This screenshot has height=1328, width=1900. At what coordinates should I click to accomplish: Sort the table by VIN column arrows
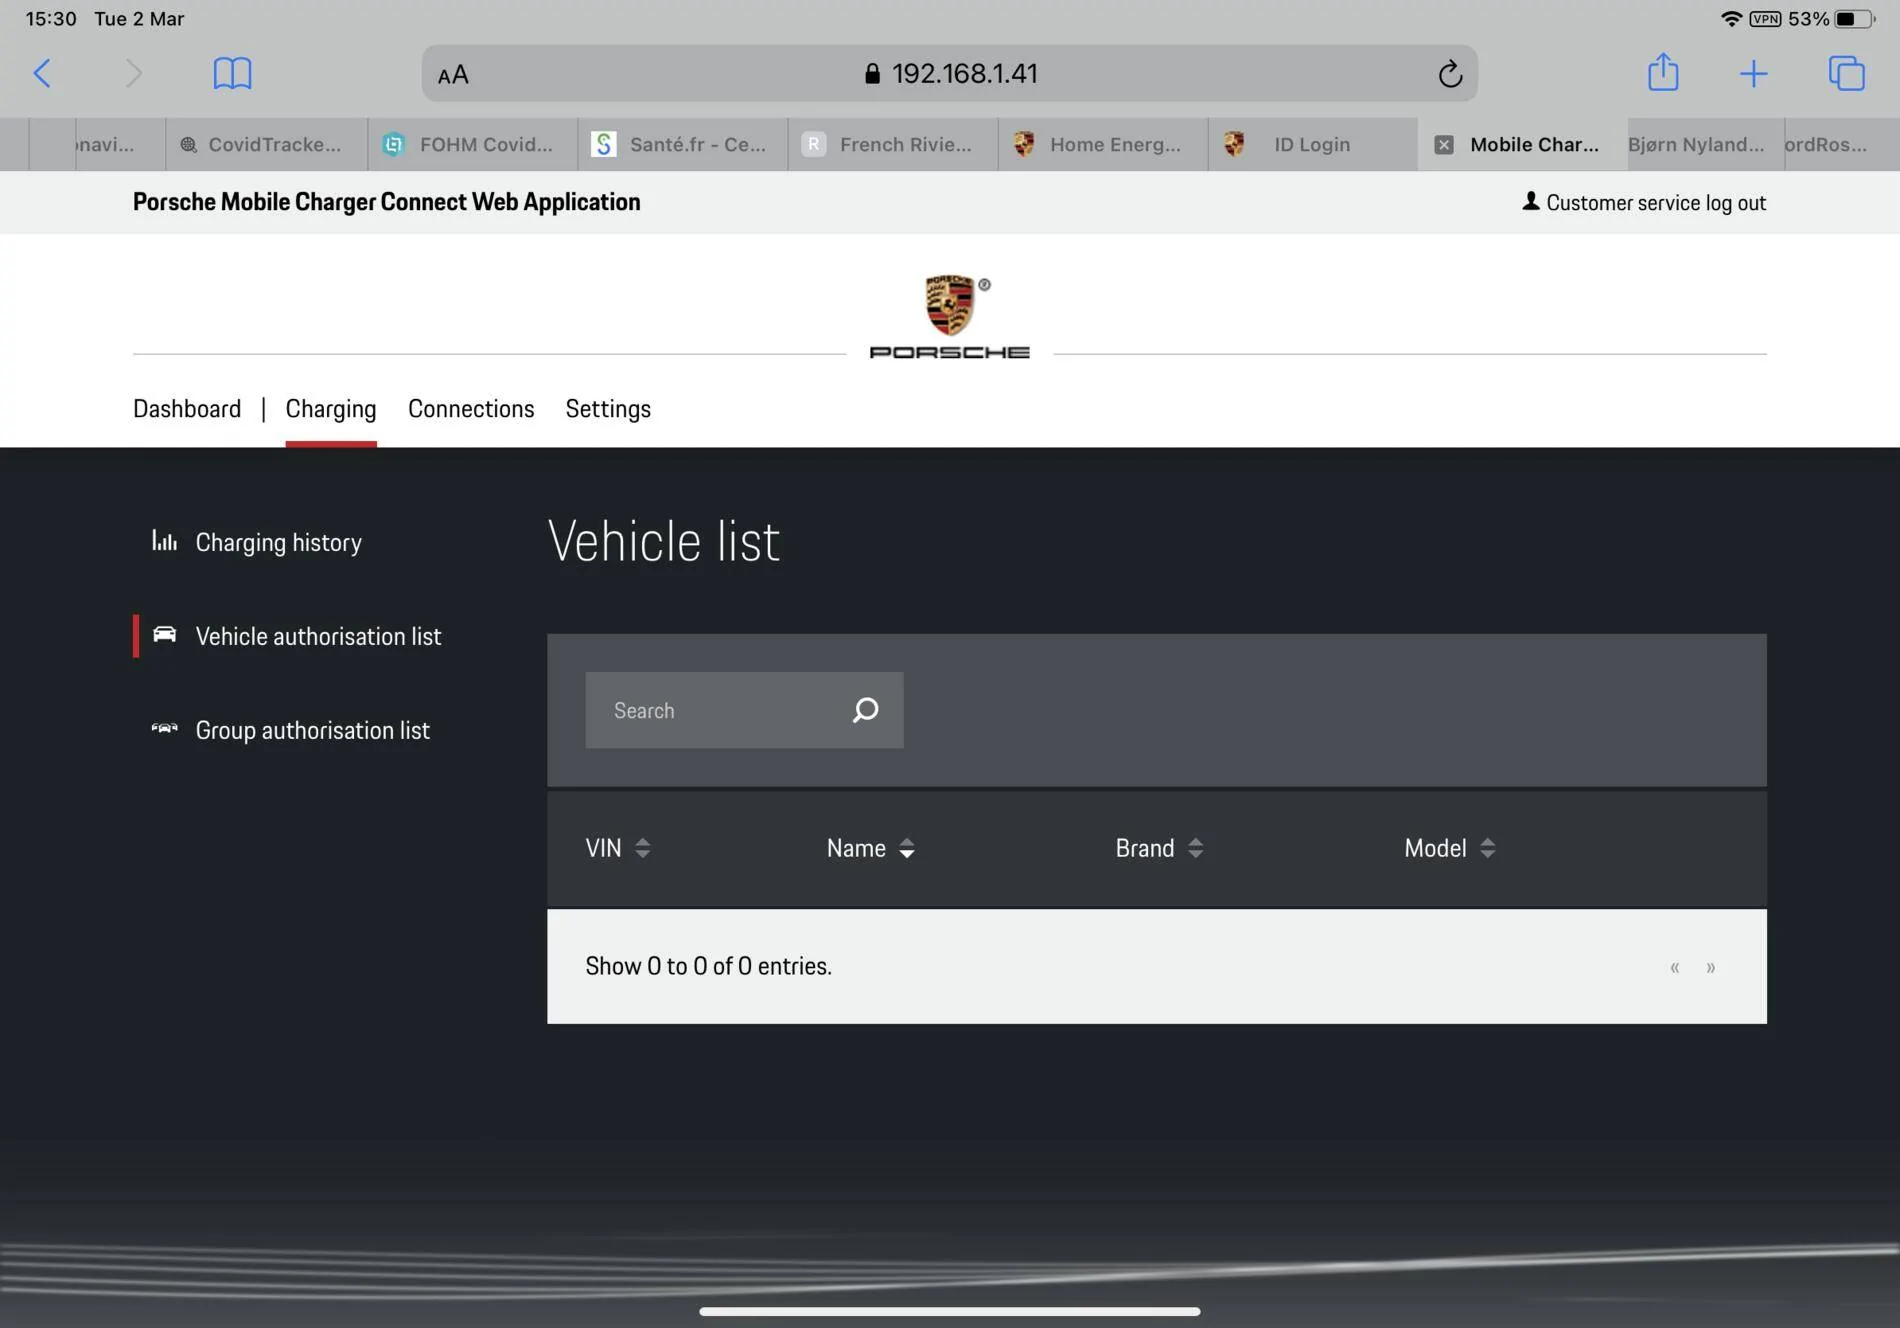(x=642, y=848)
